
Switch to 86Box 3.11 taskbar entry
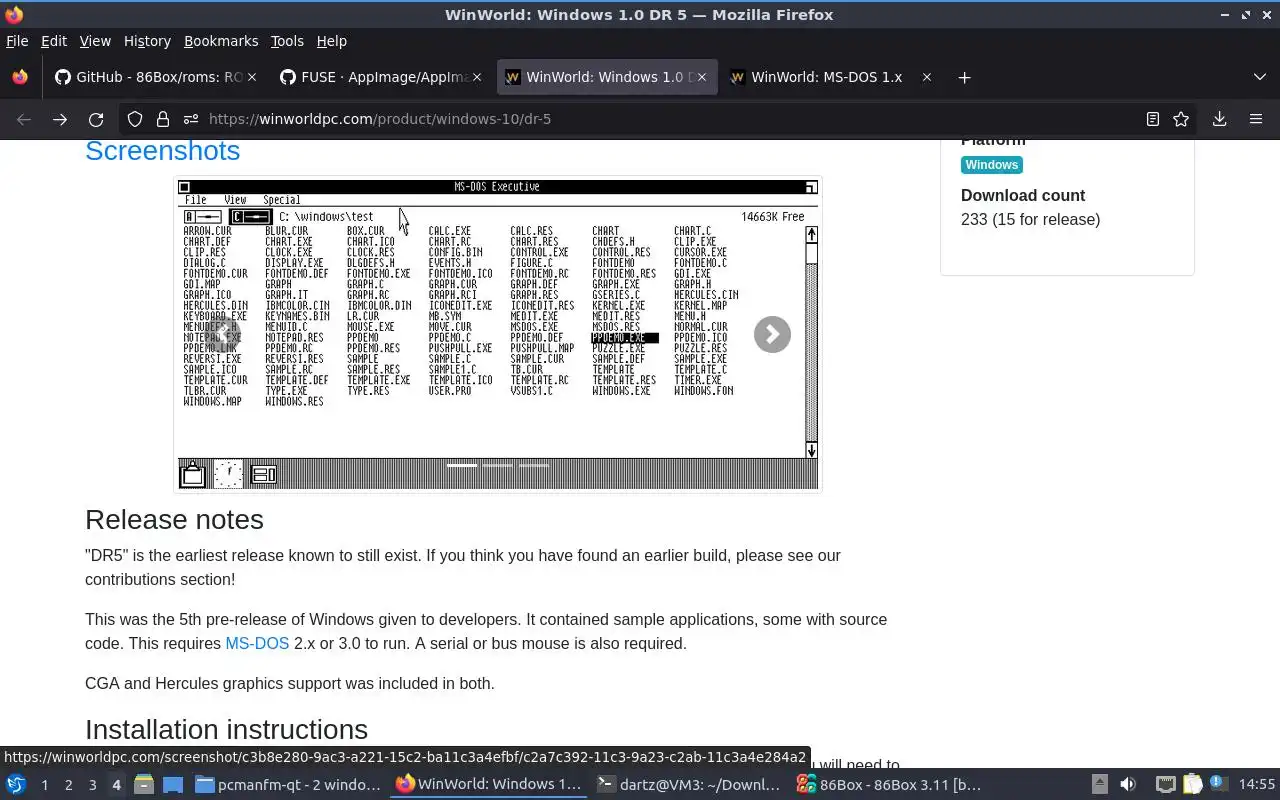(x=890, y=785)
